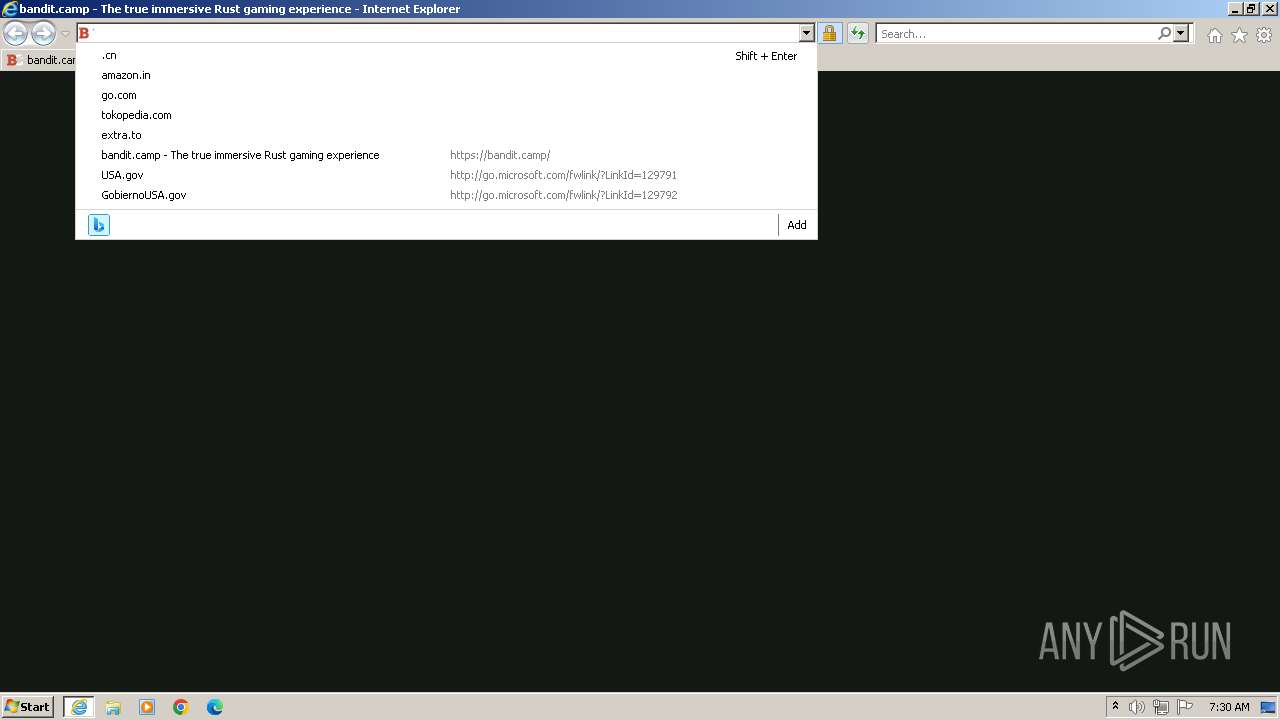Select the amazon.in suggestion
The height and width of the screenshot is (720, 1280).
446,75
